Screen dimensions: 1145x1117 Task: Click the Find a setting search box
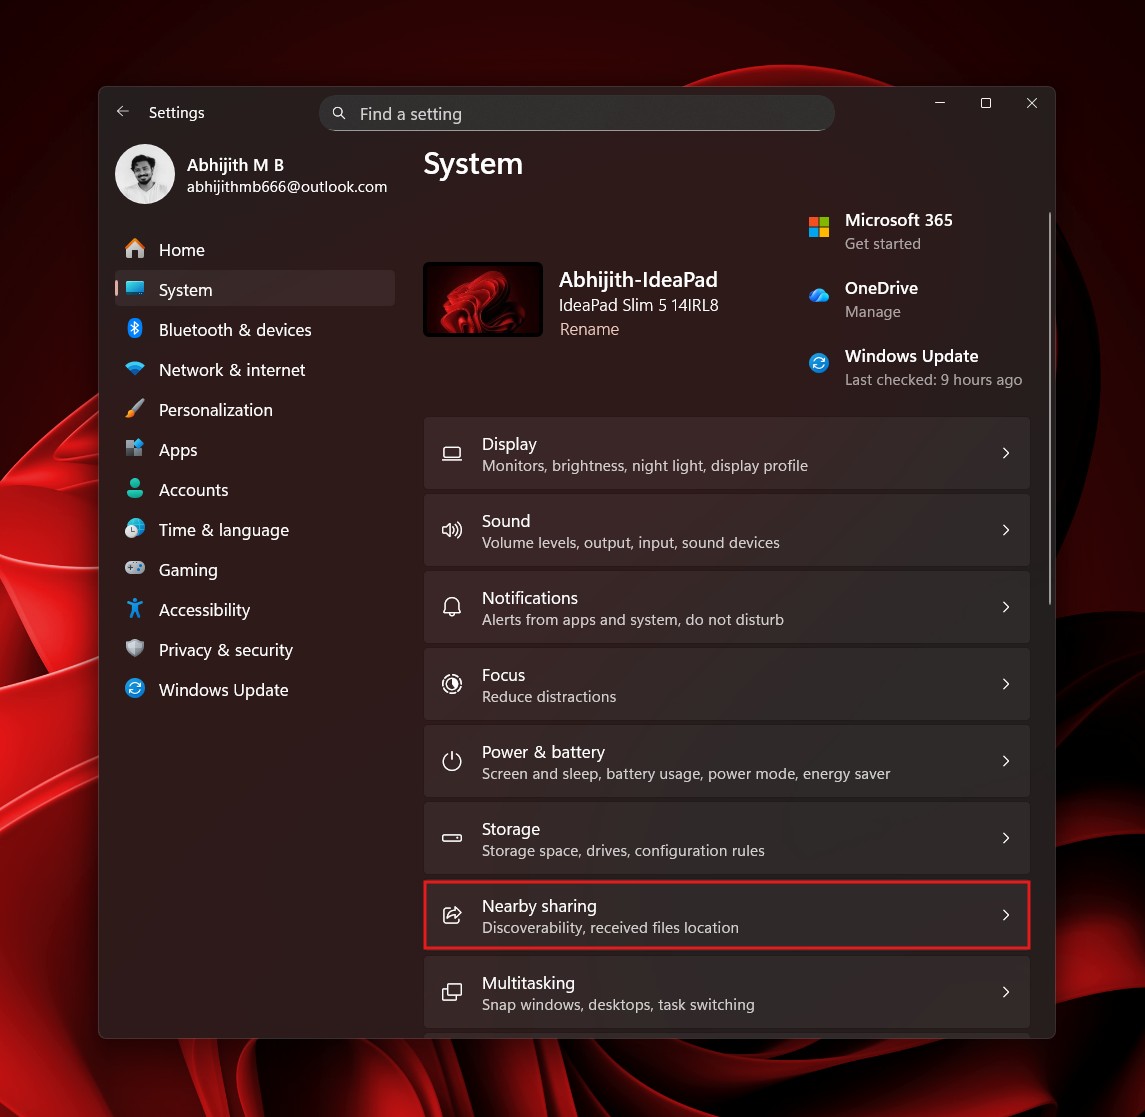[x=577, y=113]
